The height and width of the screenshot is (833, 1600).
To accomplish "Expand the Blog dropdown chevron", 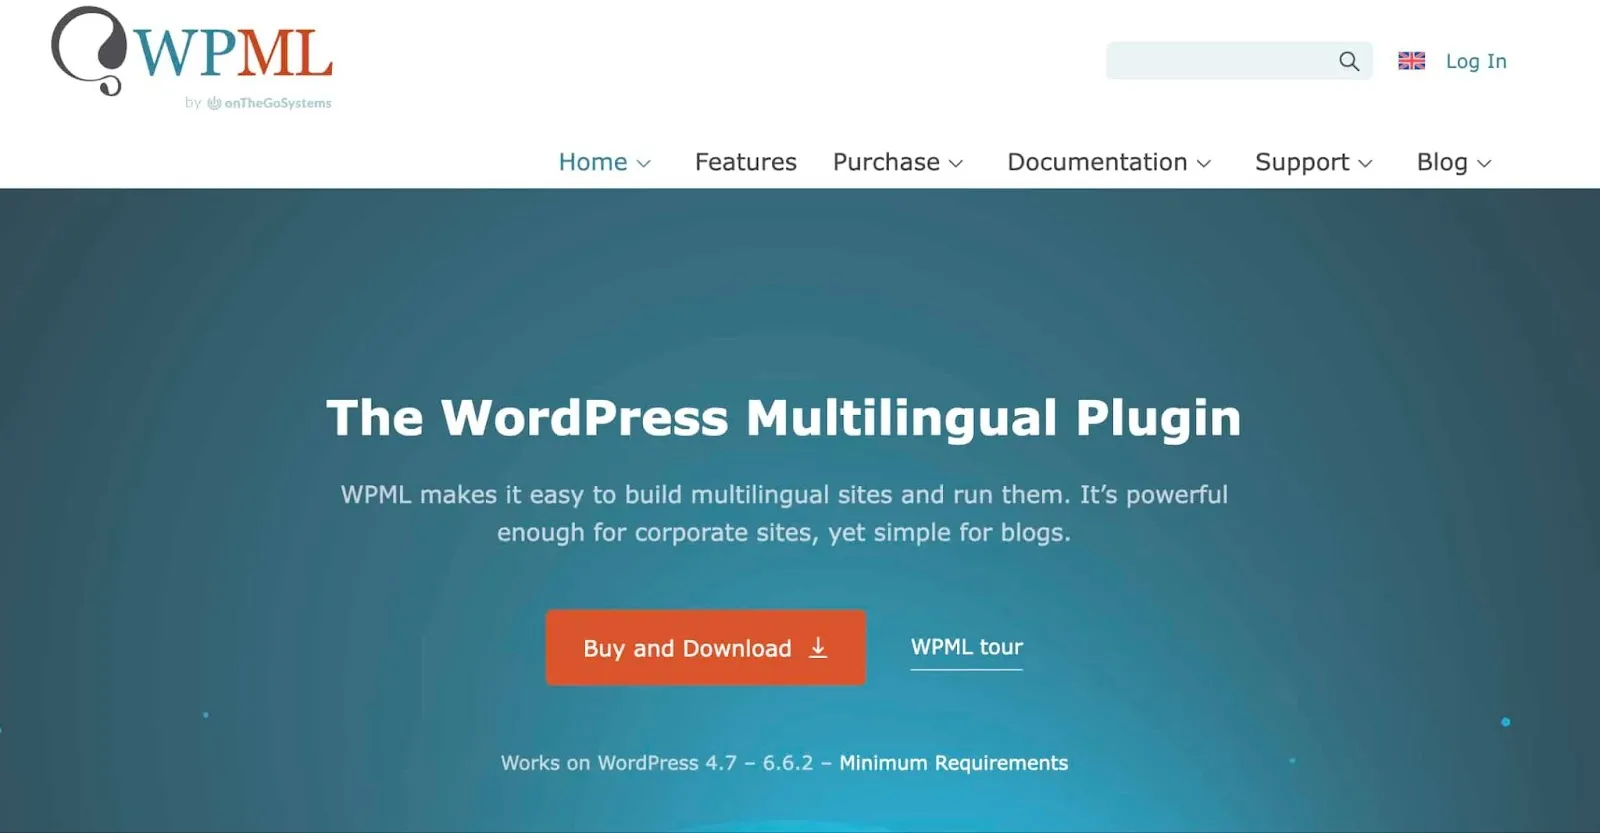I will point(1484,163).
